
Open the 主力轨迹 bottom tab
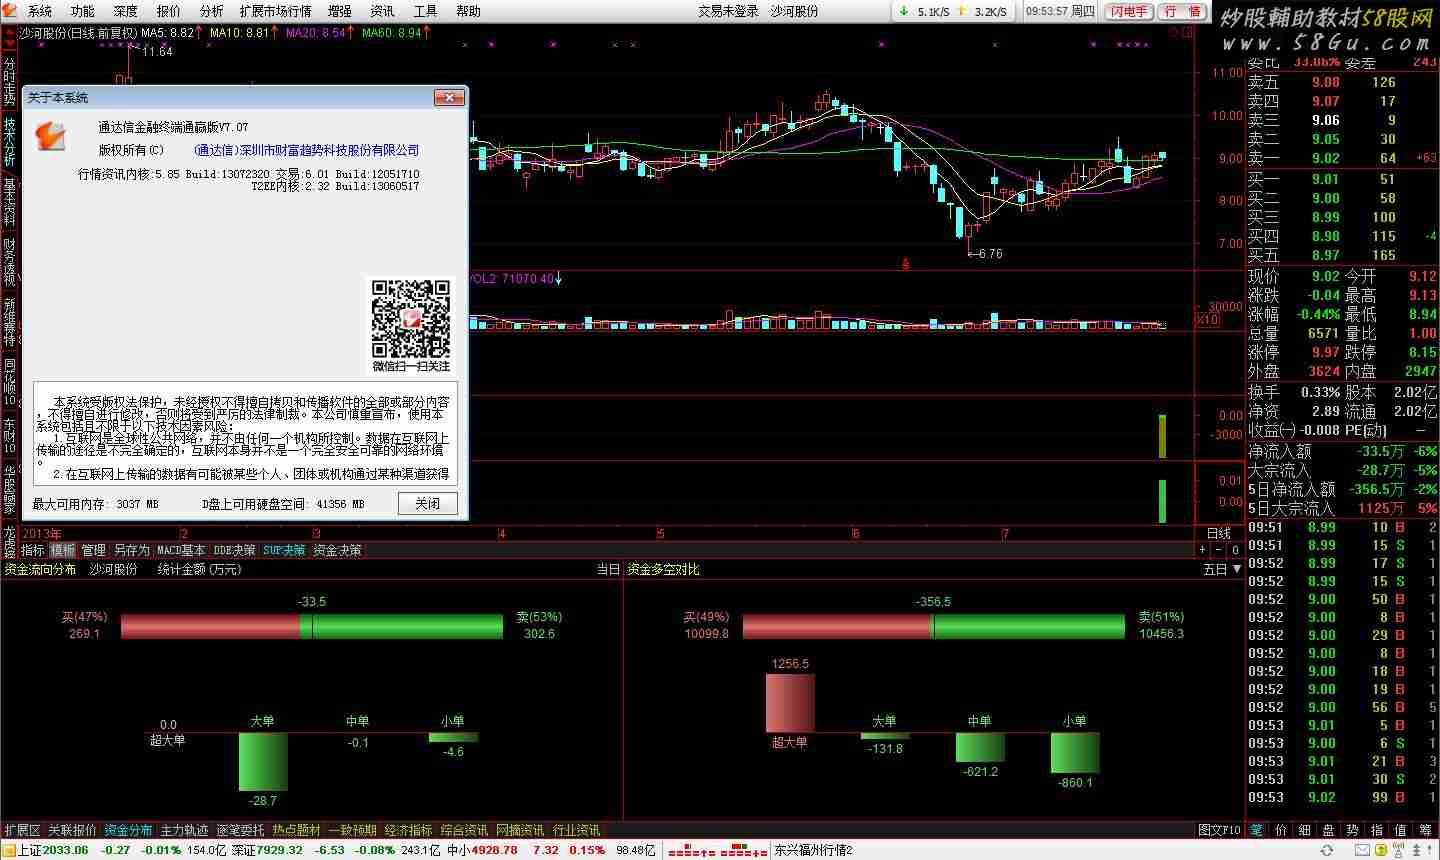click(185, 830)
